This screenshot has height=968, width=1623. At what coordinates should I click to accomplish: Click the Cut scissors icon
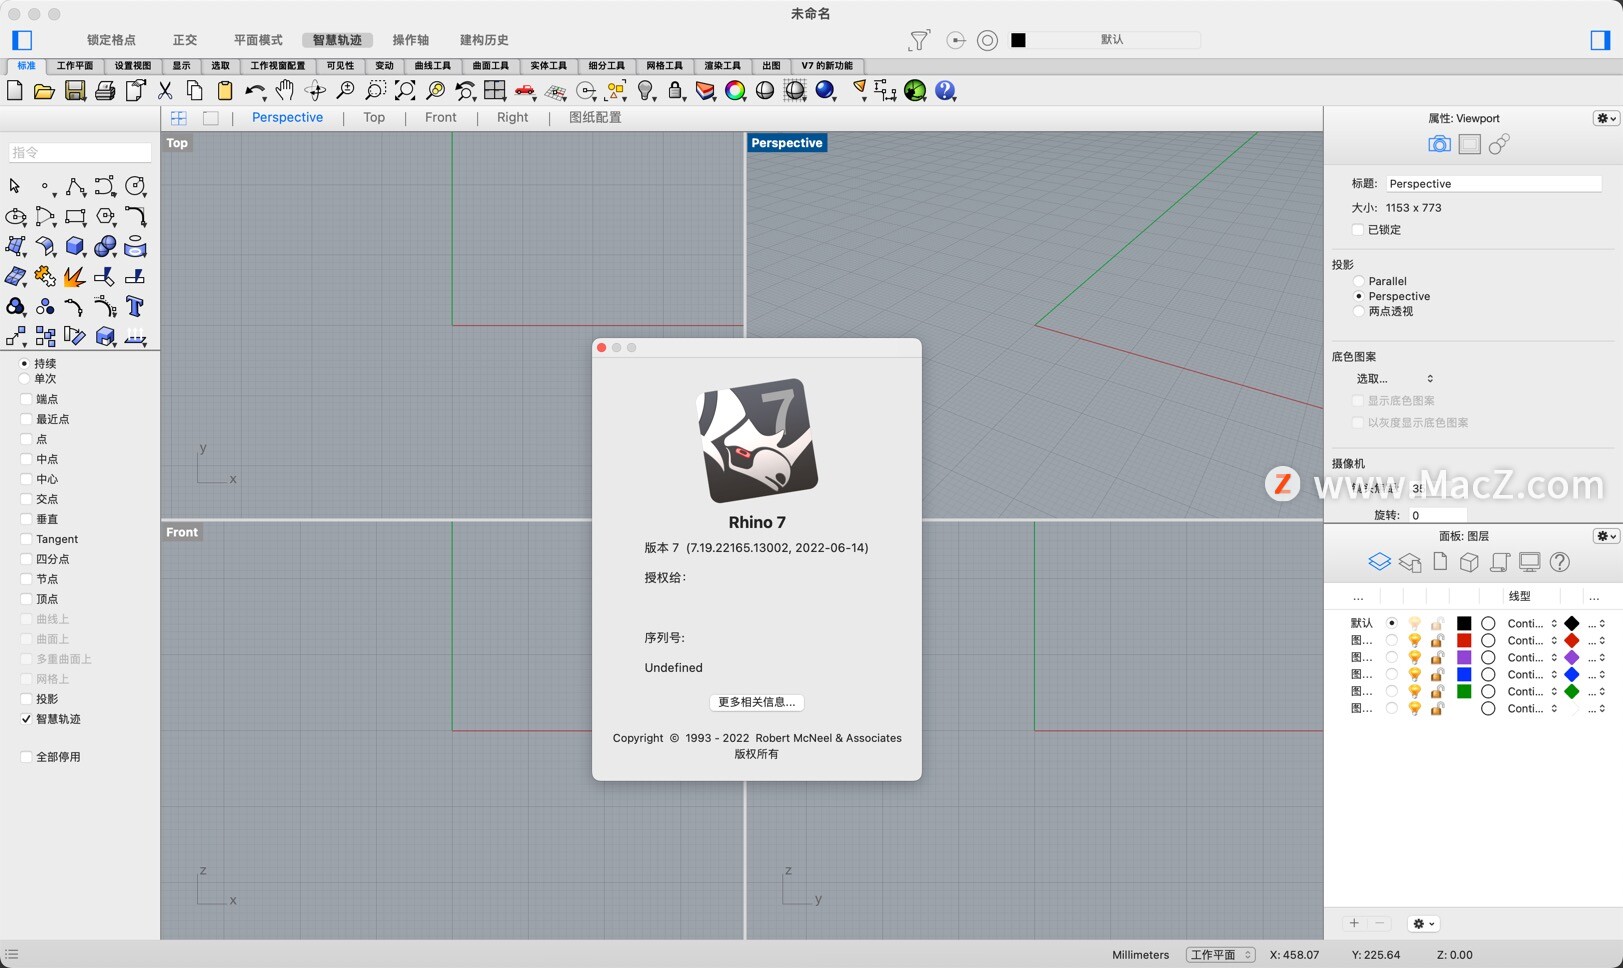pyautogui.click(x=165, y=91)
